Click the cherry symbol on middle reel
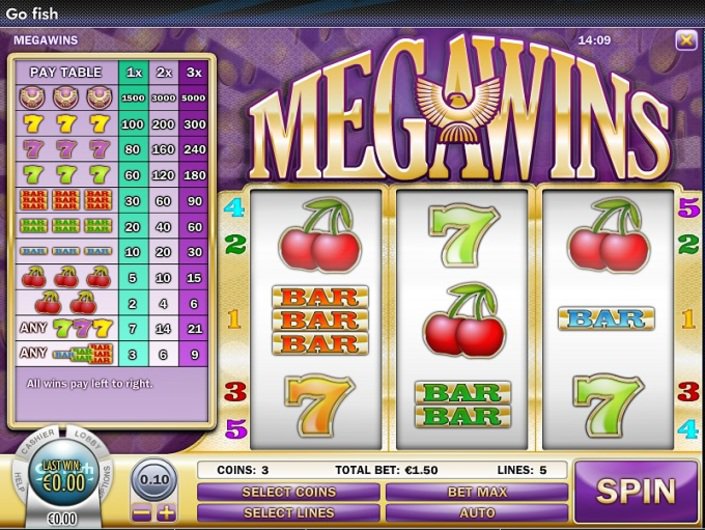This screenshot has width=705, height=530. point(464,320)
